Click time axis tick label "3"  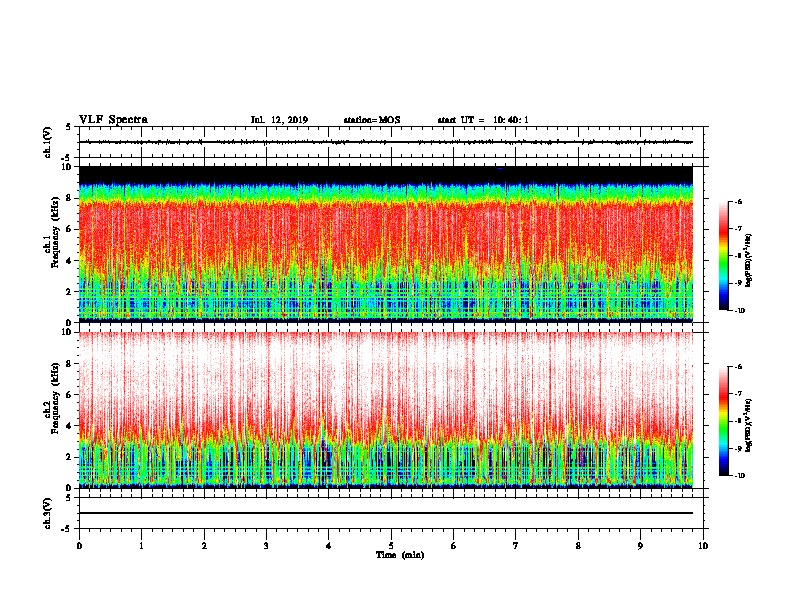pyautogui.click(x=266, y=546)
